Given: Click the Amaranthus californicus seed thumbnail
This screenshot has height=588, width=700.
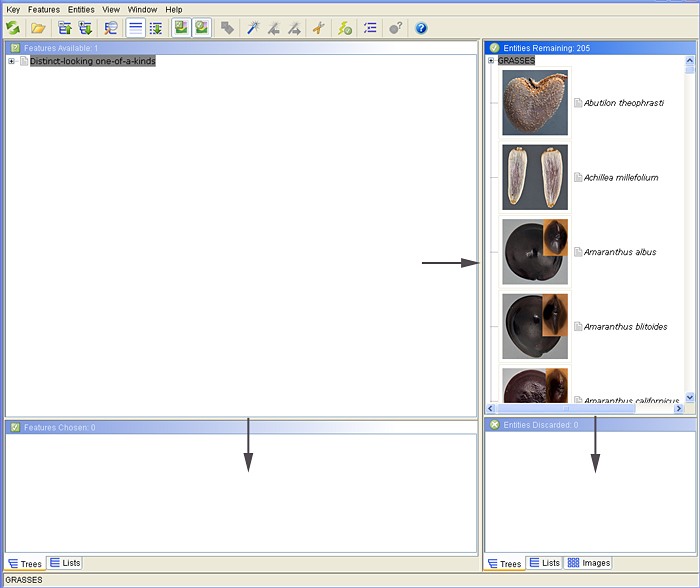Looking at the screenshot, I should click(535, 385).
